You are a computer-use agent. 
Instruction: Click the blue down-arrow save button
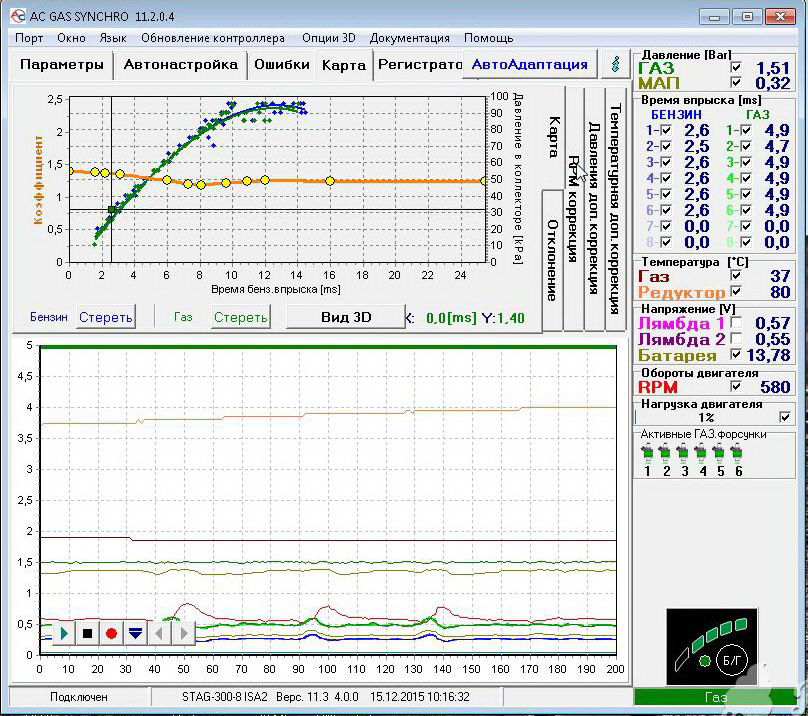[136, 633]
